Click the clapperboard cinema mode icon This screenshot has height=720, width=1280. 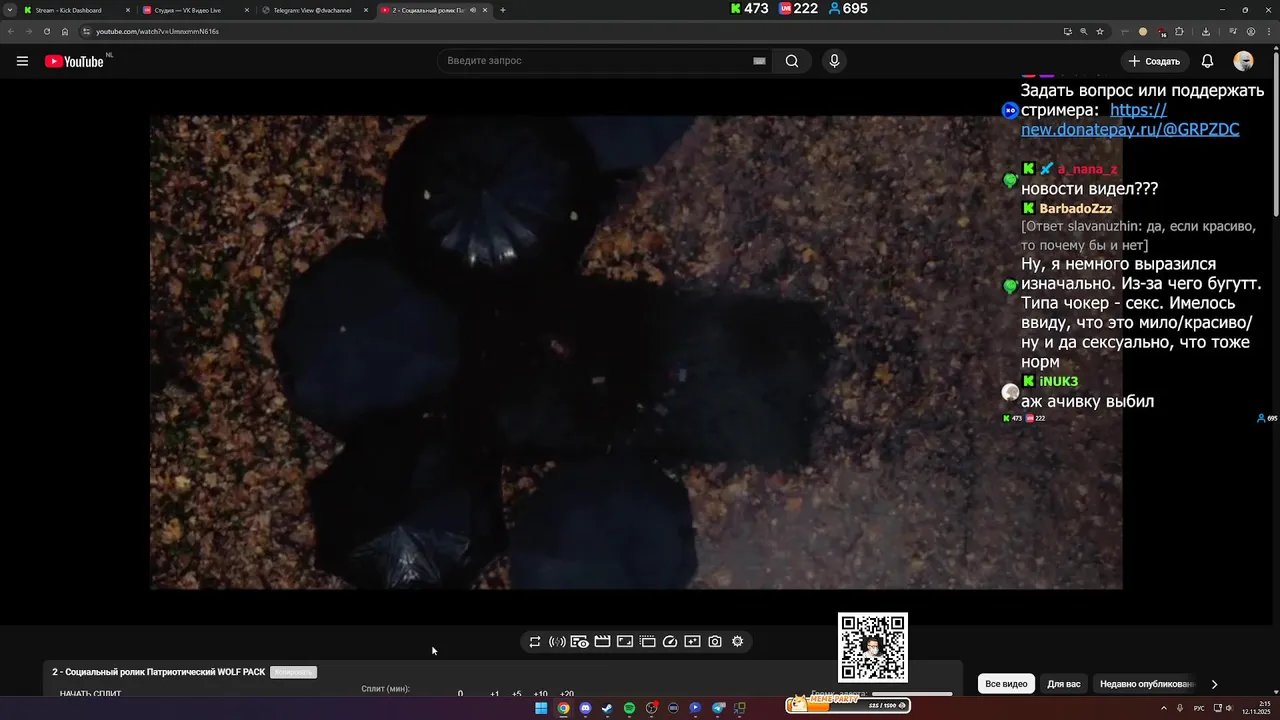click(602, 642)
